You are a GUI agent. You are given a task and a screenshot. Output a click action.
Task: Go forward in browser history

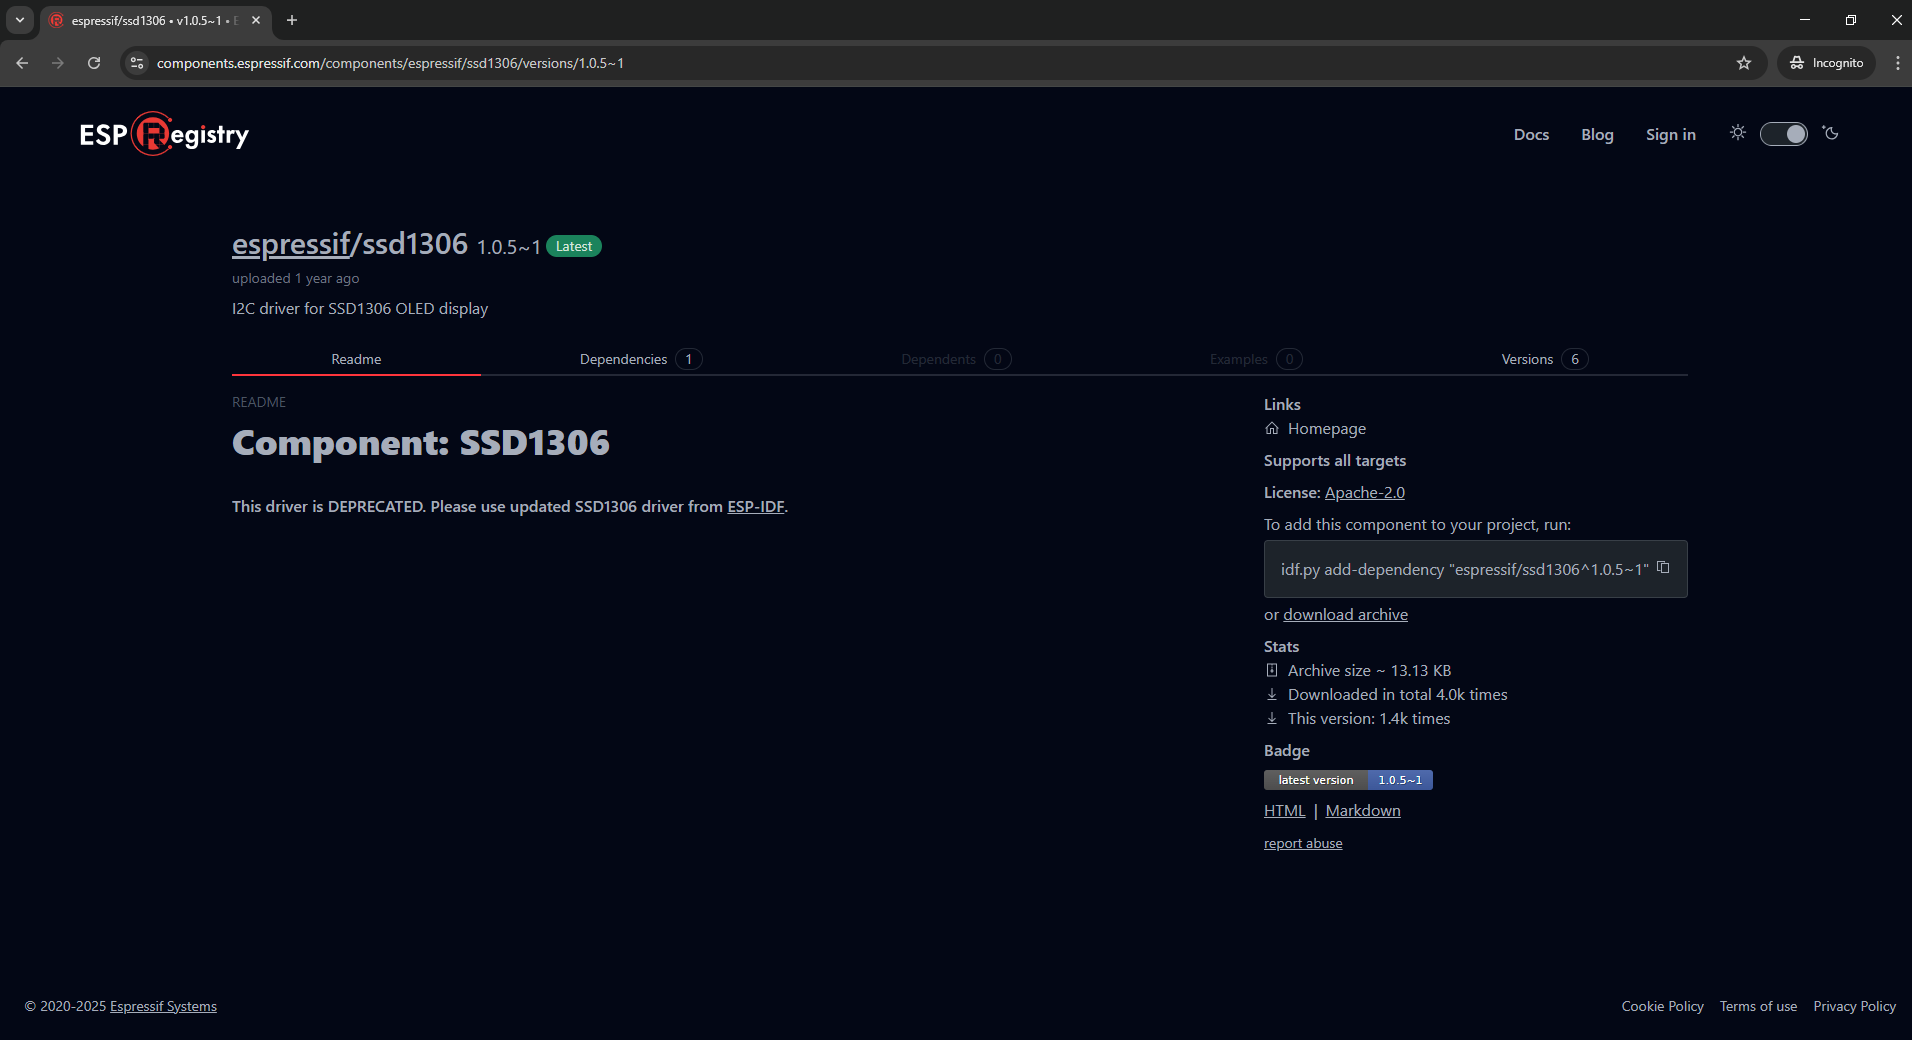pyautogui.click(x=58, y=63)
